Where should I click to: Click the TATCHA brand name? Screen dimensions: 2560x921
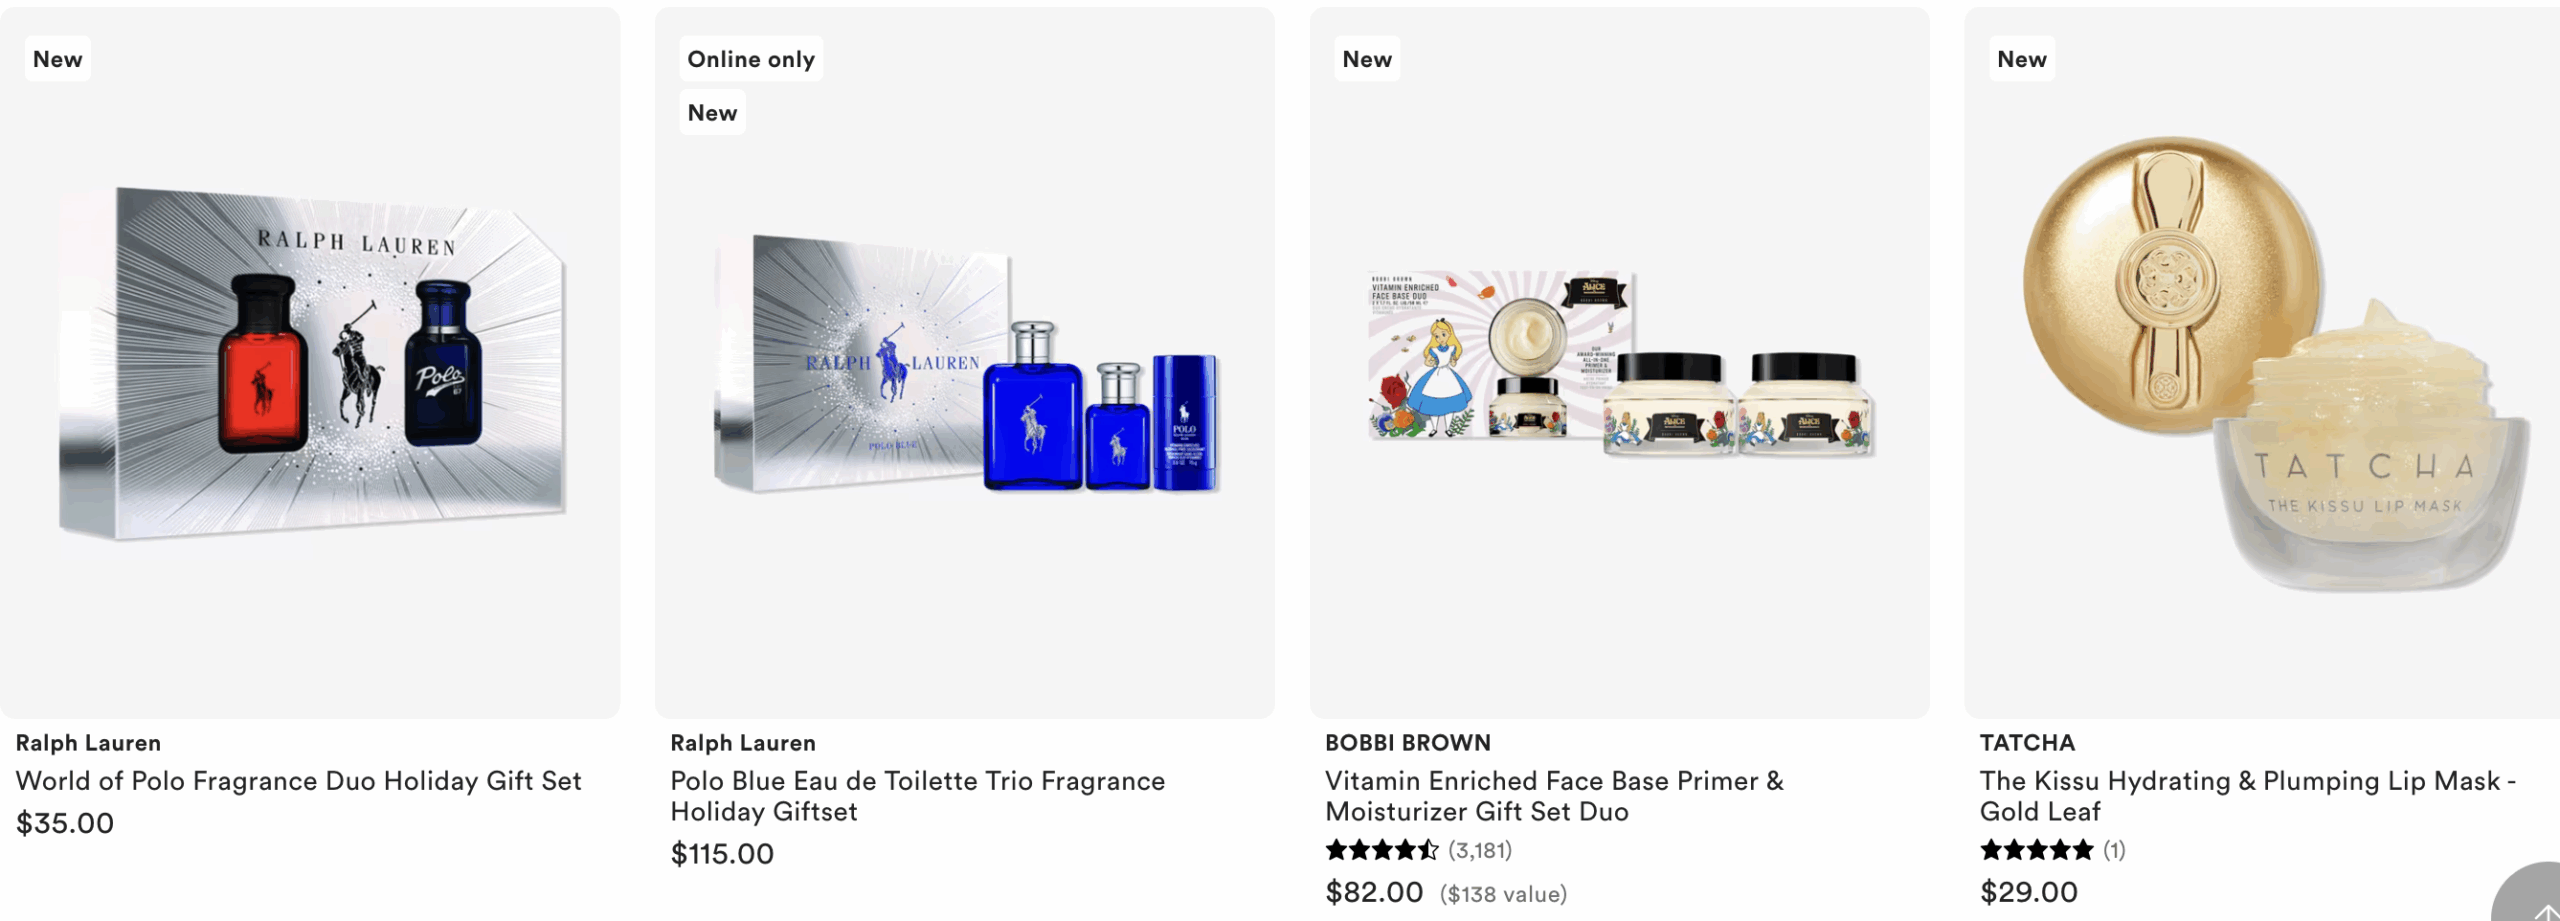coord(2027,743)
